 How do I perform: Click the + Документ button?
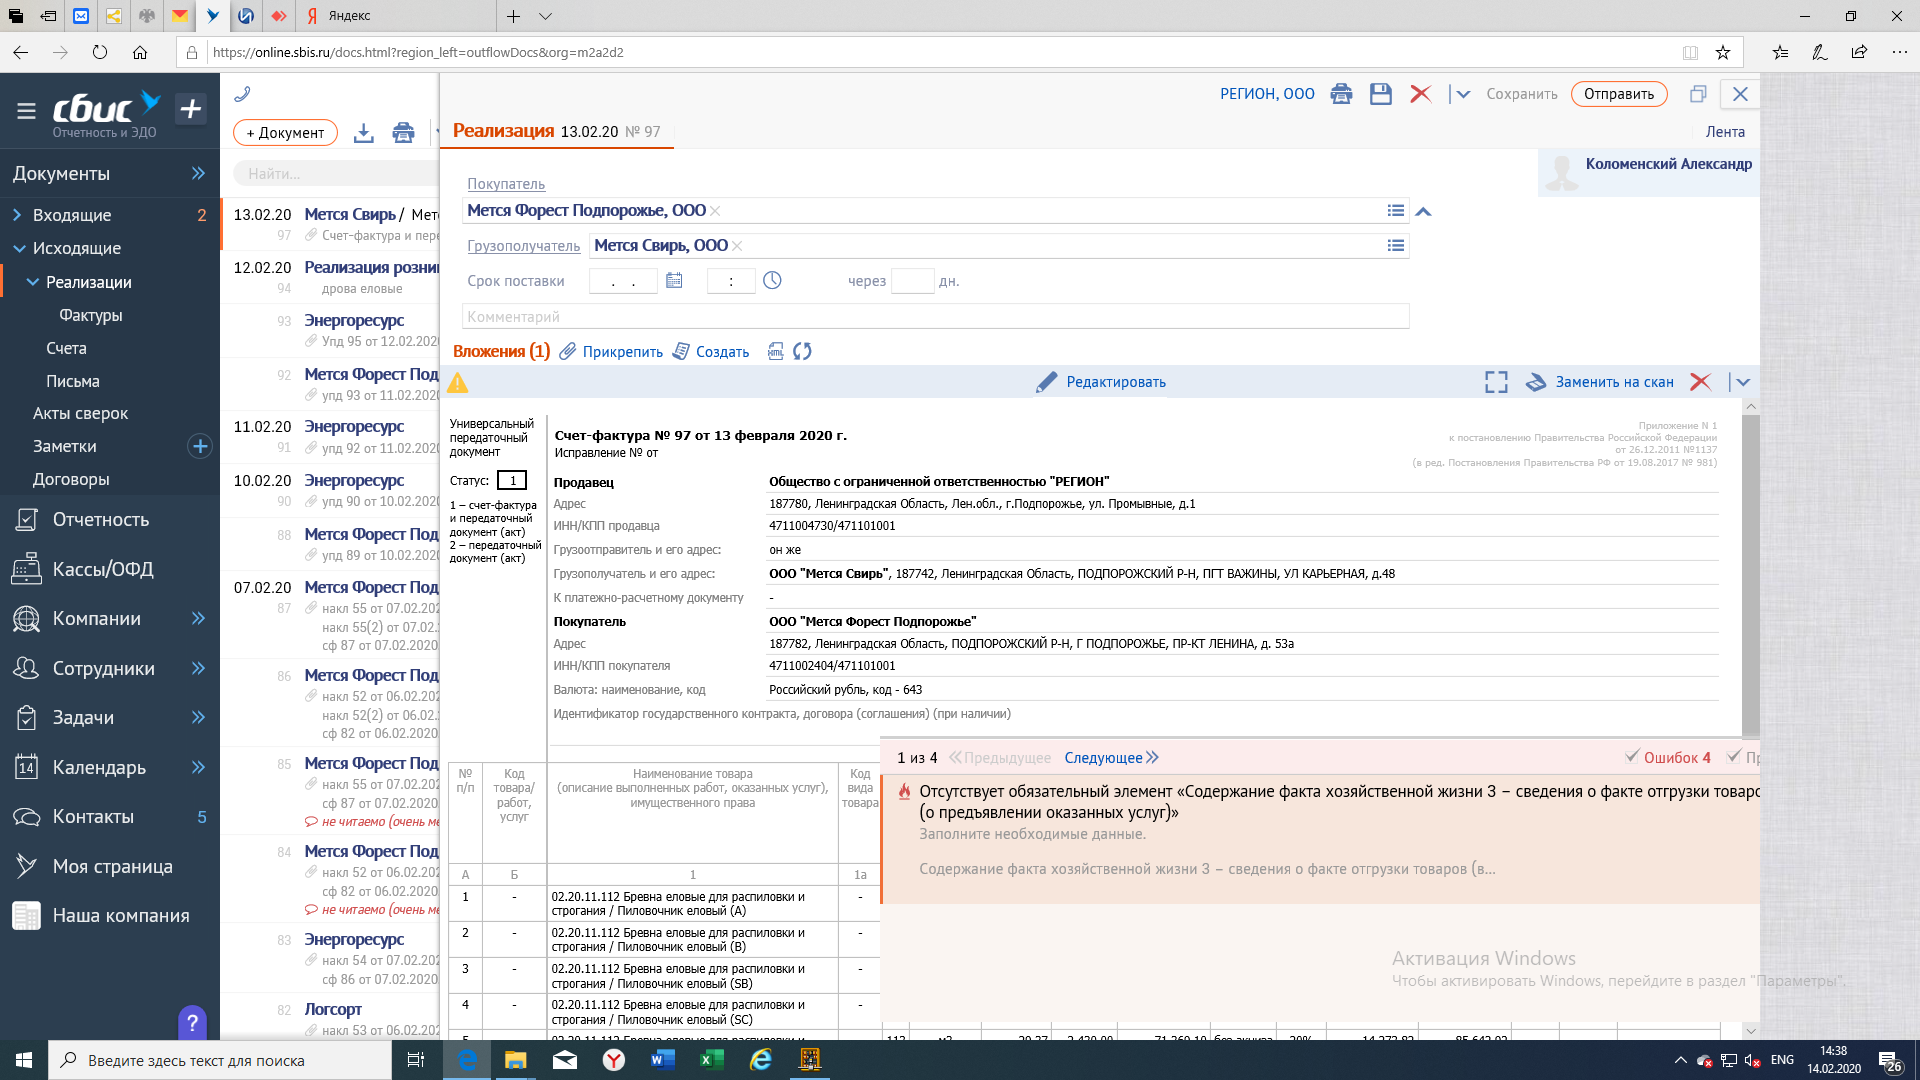285,133
